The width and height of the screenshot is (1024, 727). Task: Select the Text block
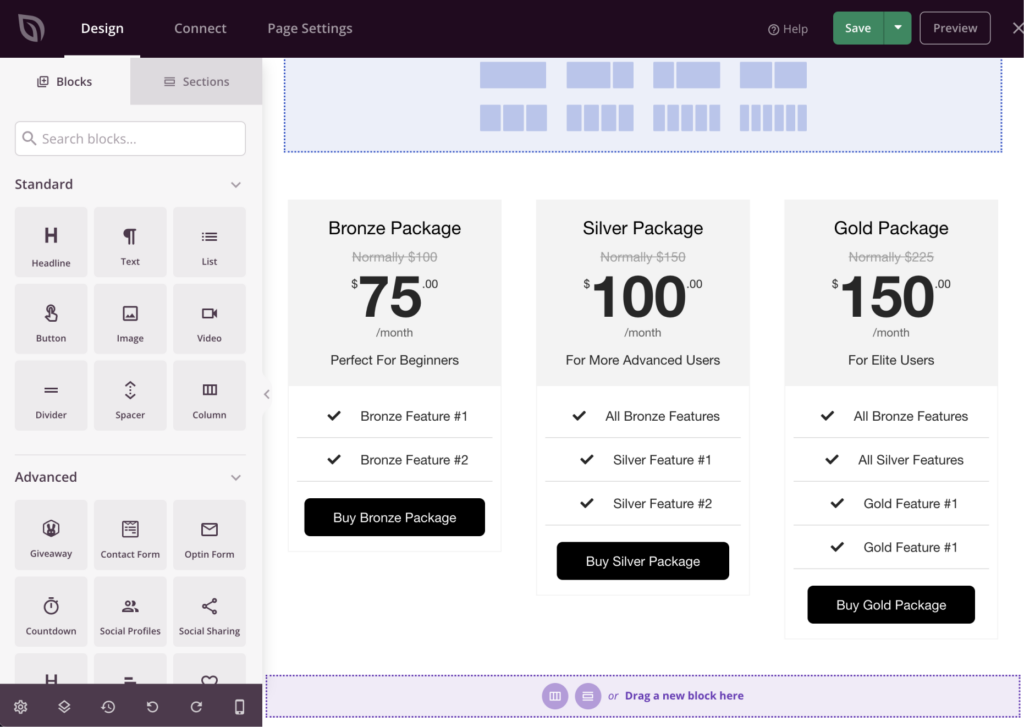130,242
